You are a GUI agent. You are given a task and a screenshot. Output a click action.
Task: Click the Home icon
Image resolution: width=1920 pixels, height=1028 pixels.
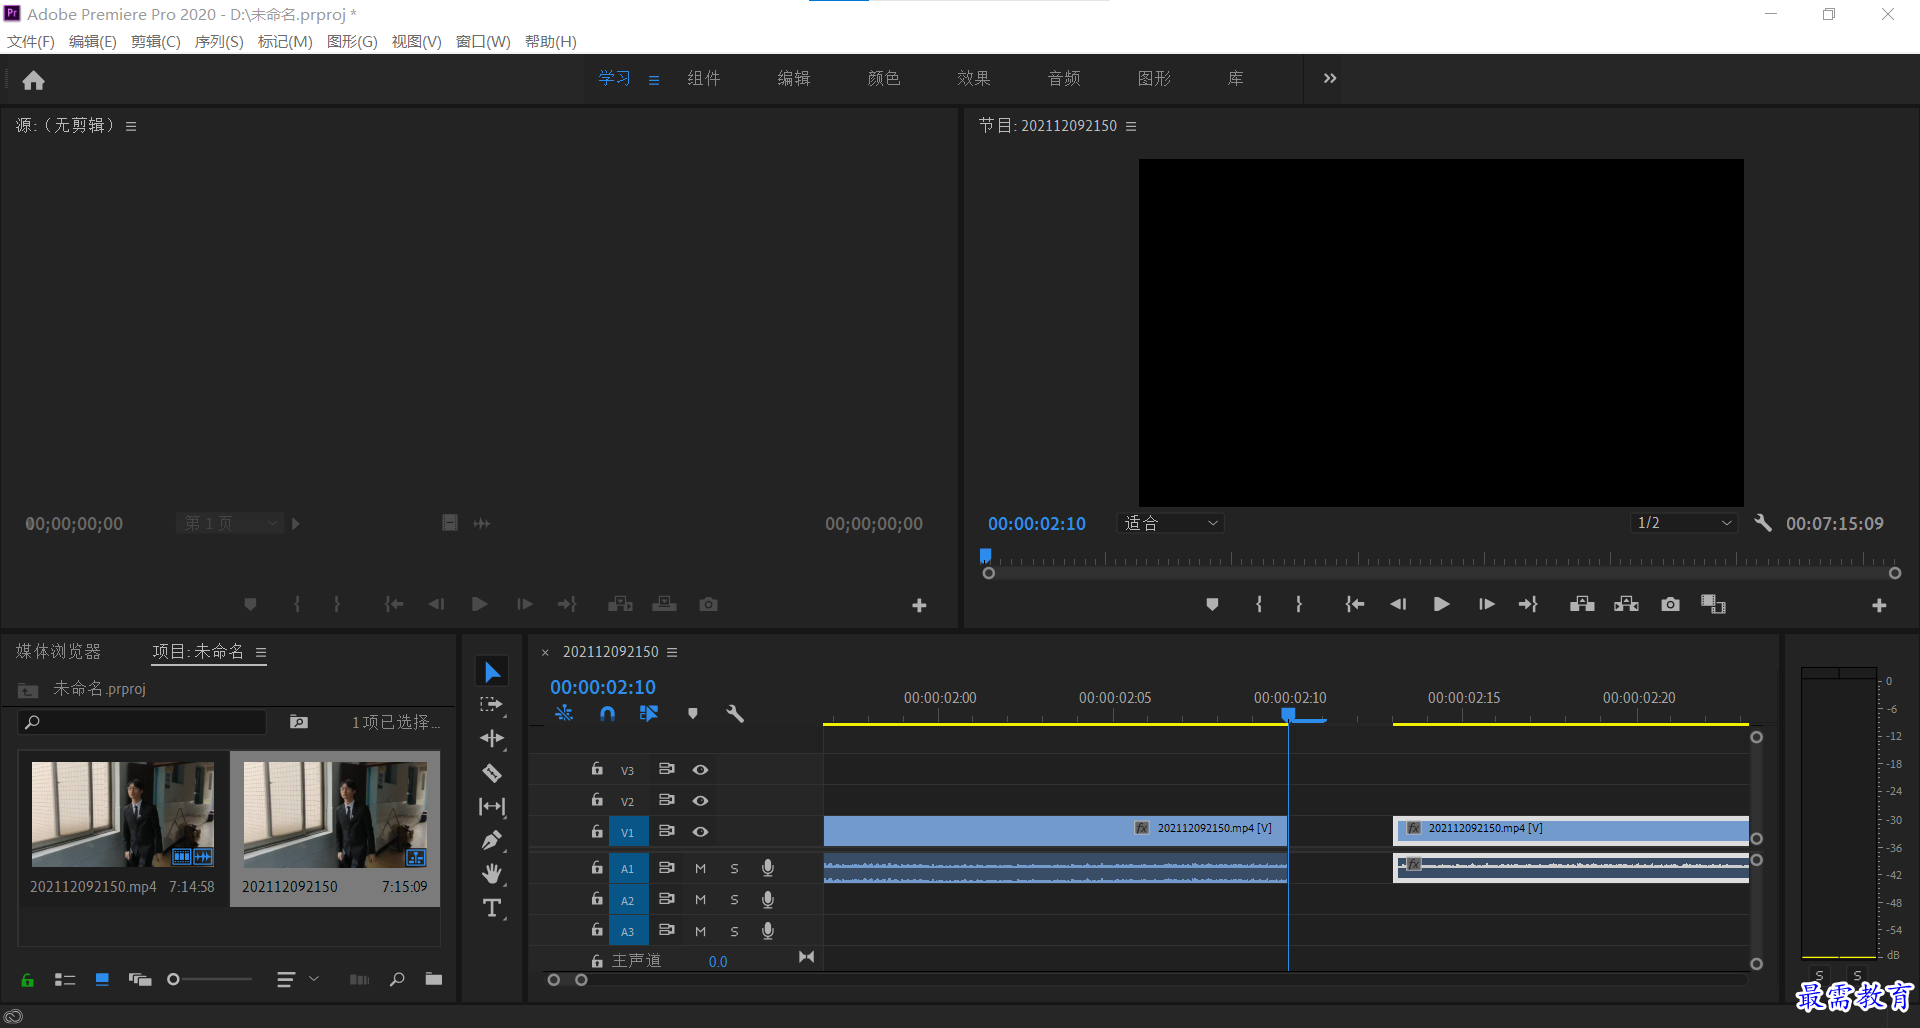point(34,80)
